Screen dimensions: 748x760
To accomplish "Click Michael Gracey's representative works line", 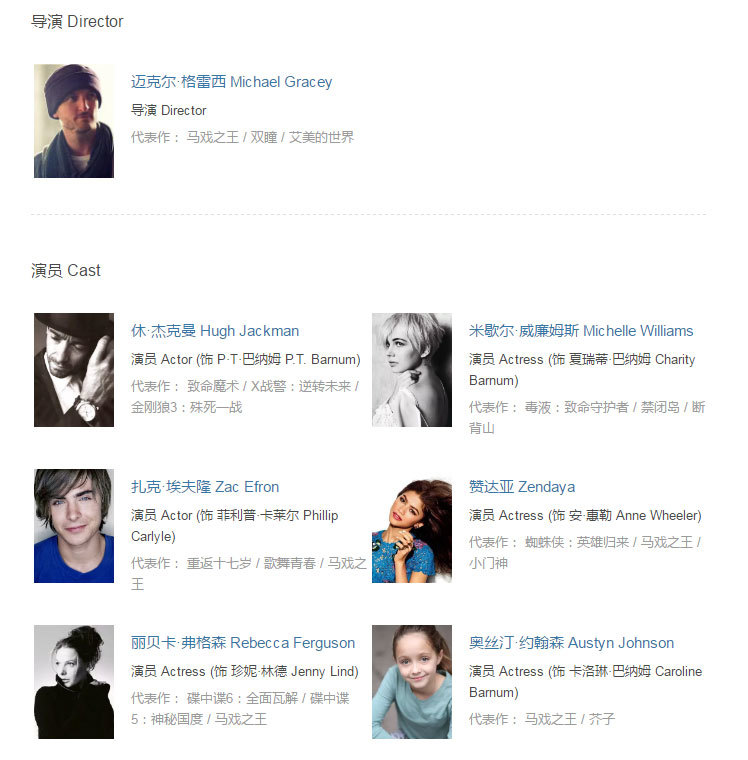I will tap(242, 137).
